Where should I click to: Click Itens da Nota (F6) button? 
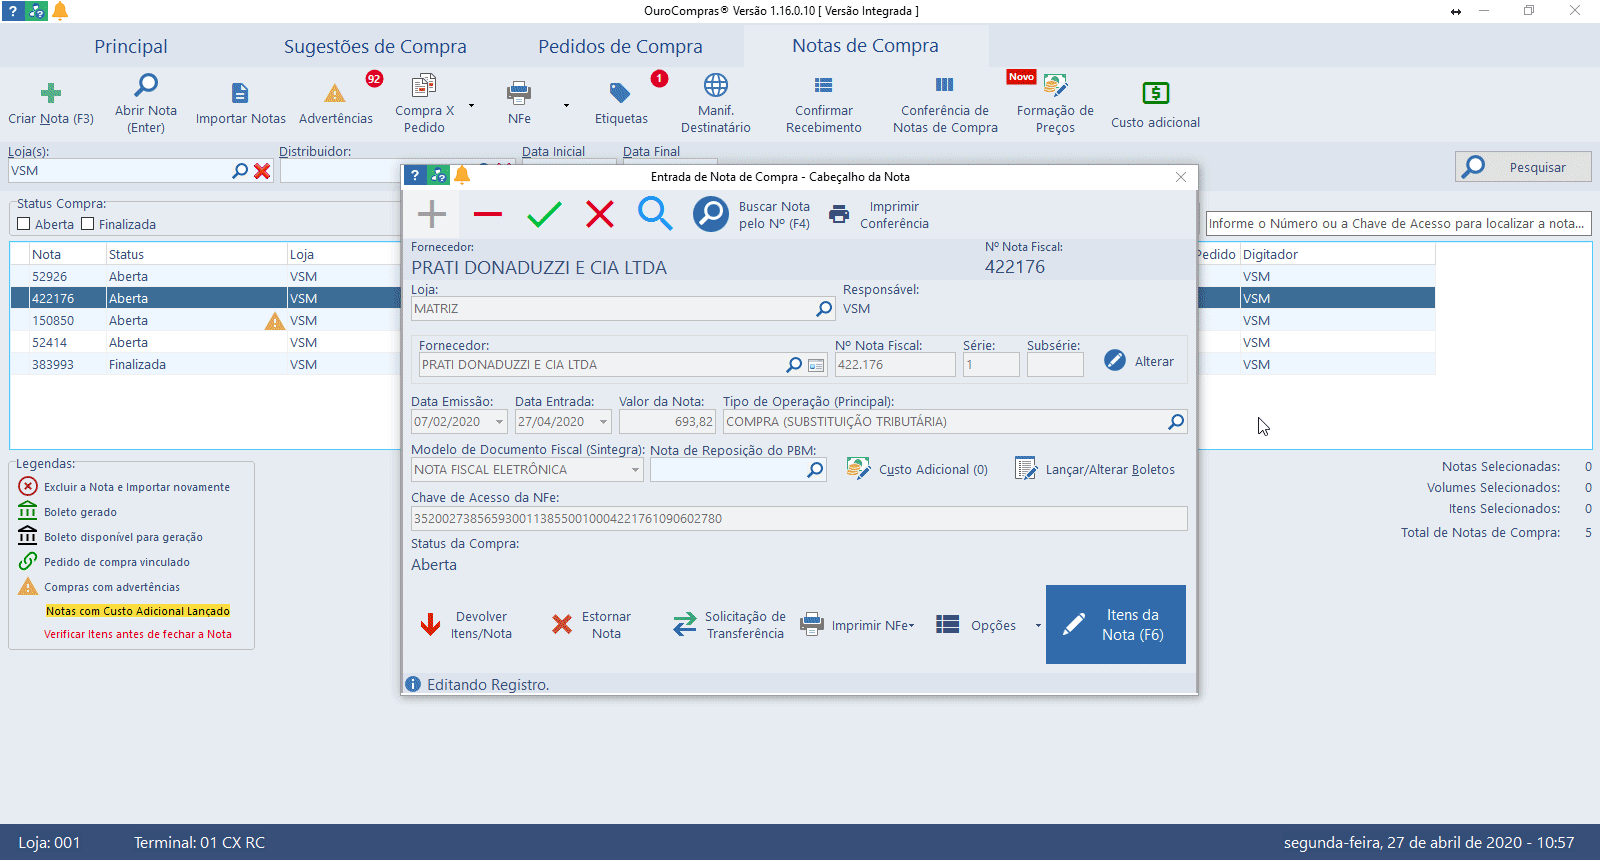pos(1116,625)
